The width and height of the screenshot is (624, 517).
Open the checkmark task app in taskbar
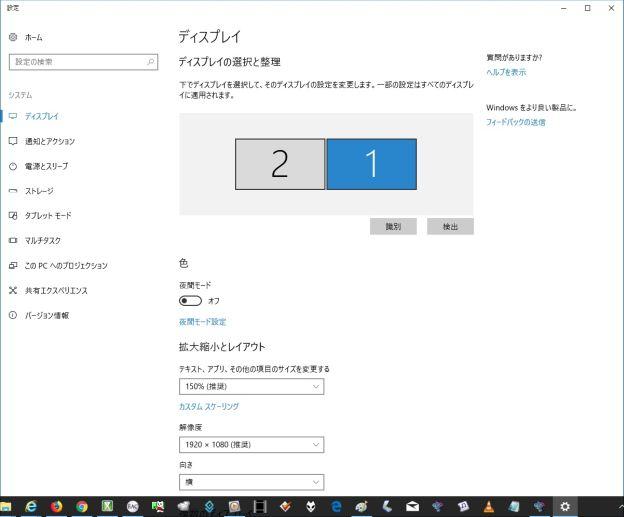285,506
